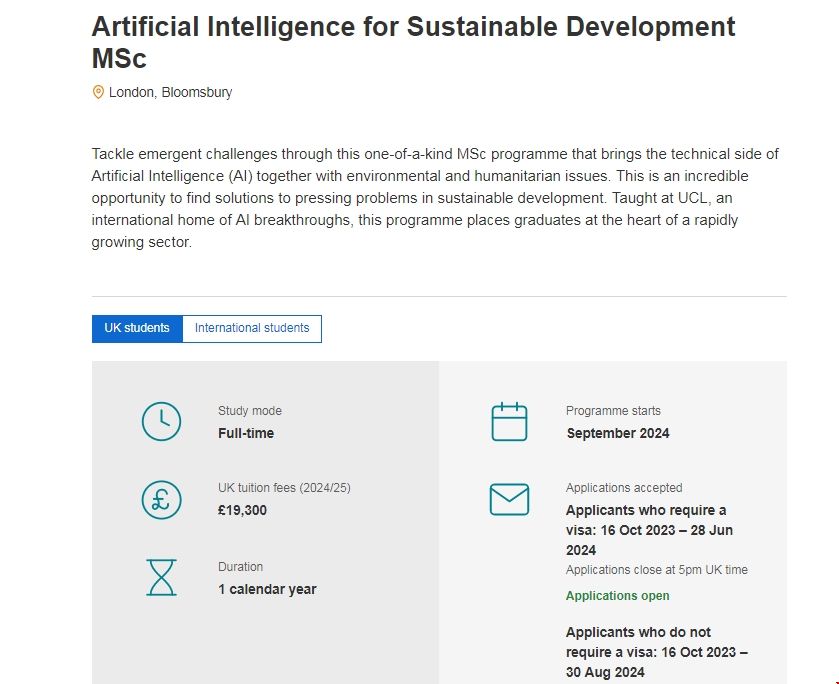Switch to International students tab
Image resolution: width=839 pixels, height=684 pixels.
point(252,328)
